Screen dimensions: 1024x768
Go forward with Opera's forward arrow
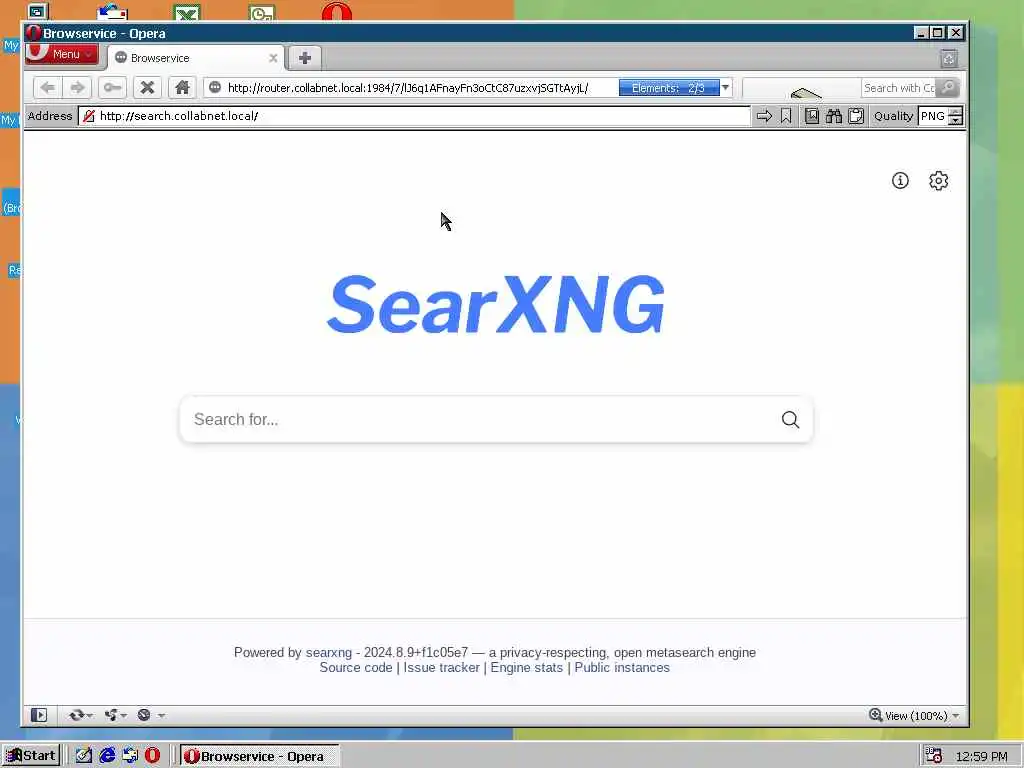pos(77,88)
